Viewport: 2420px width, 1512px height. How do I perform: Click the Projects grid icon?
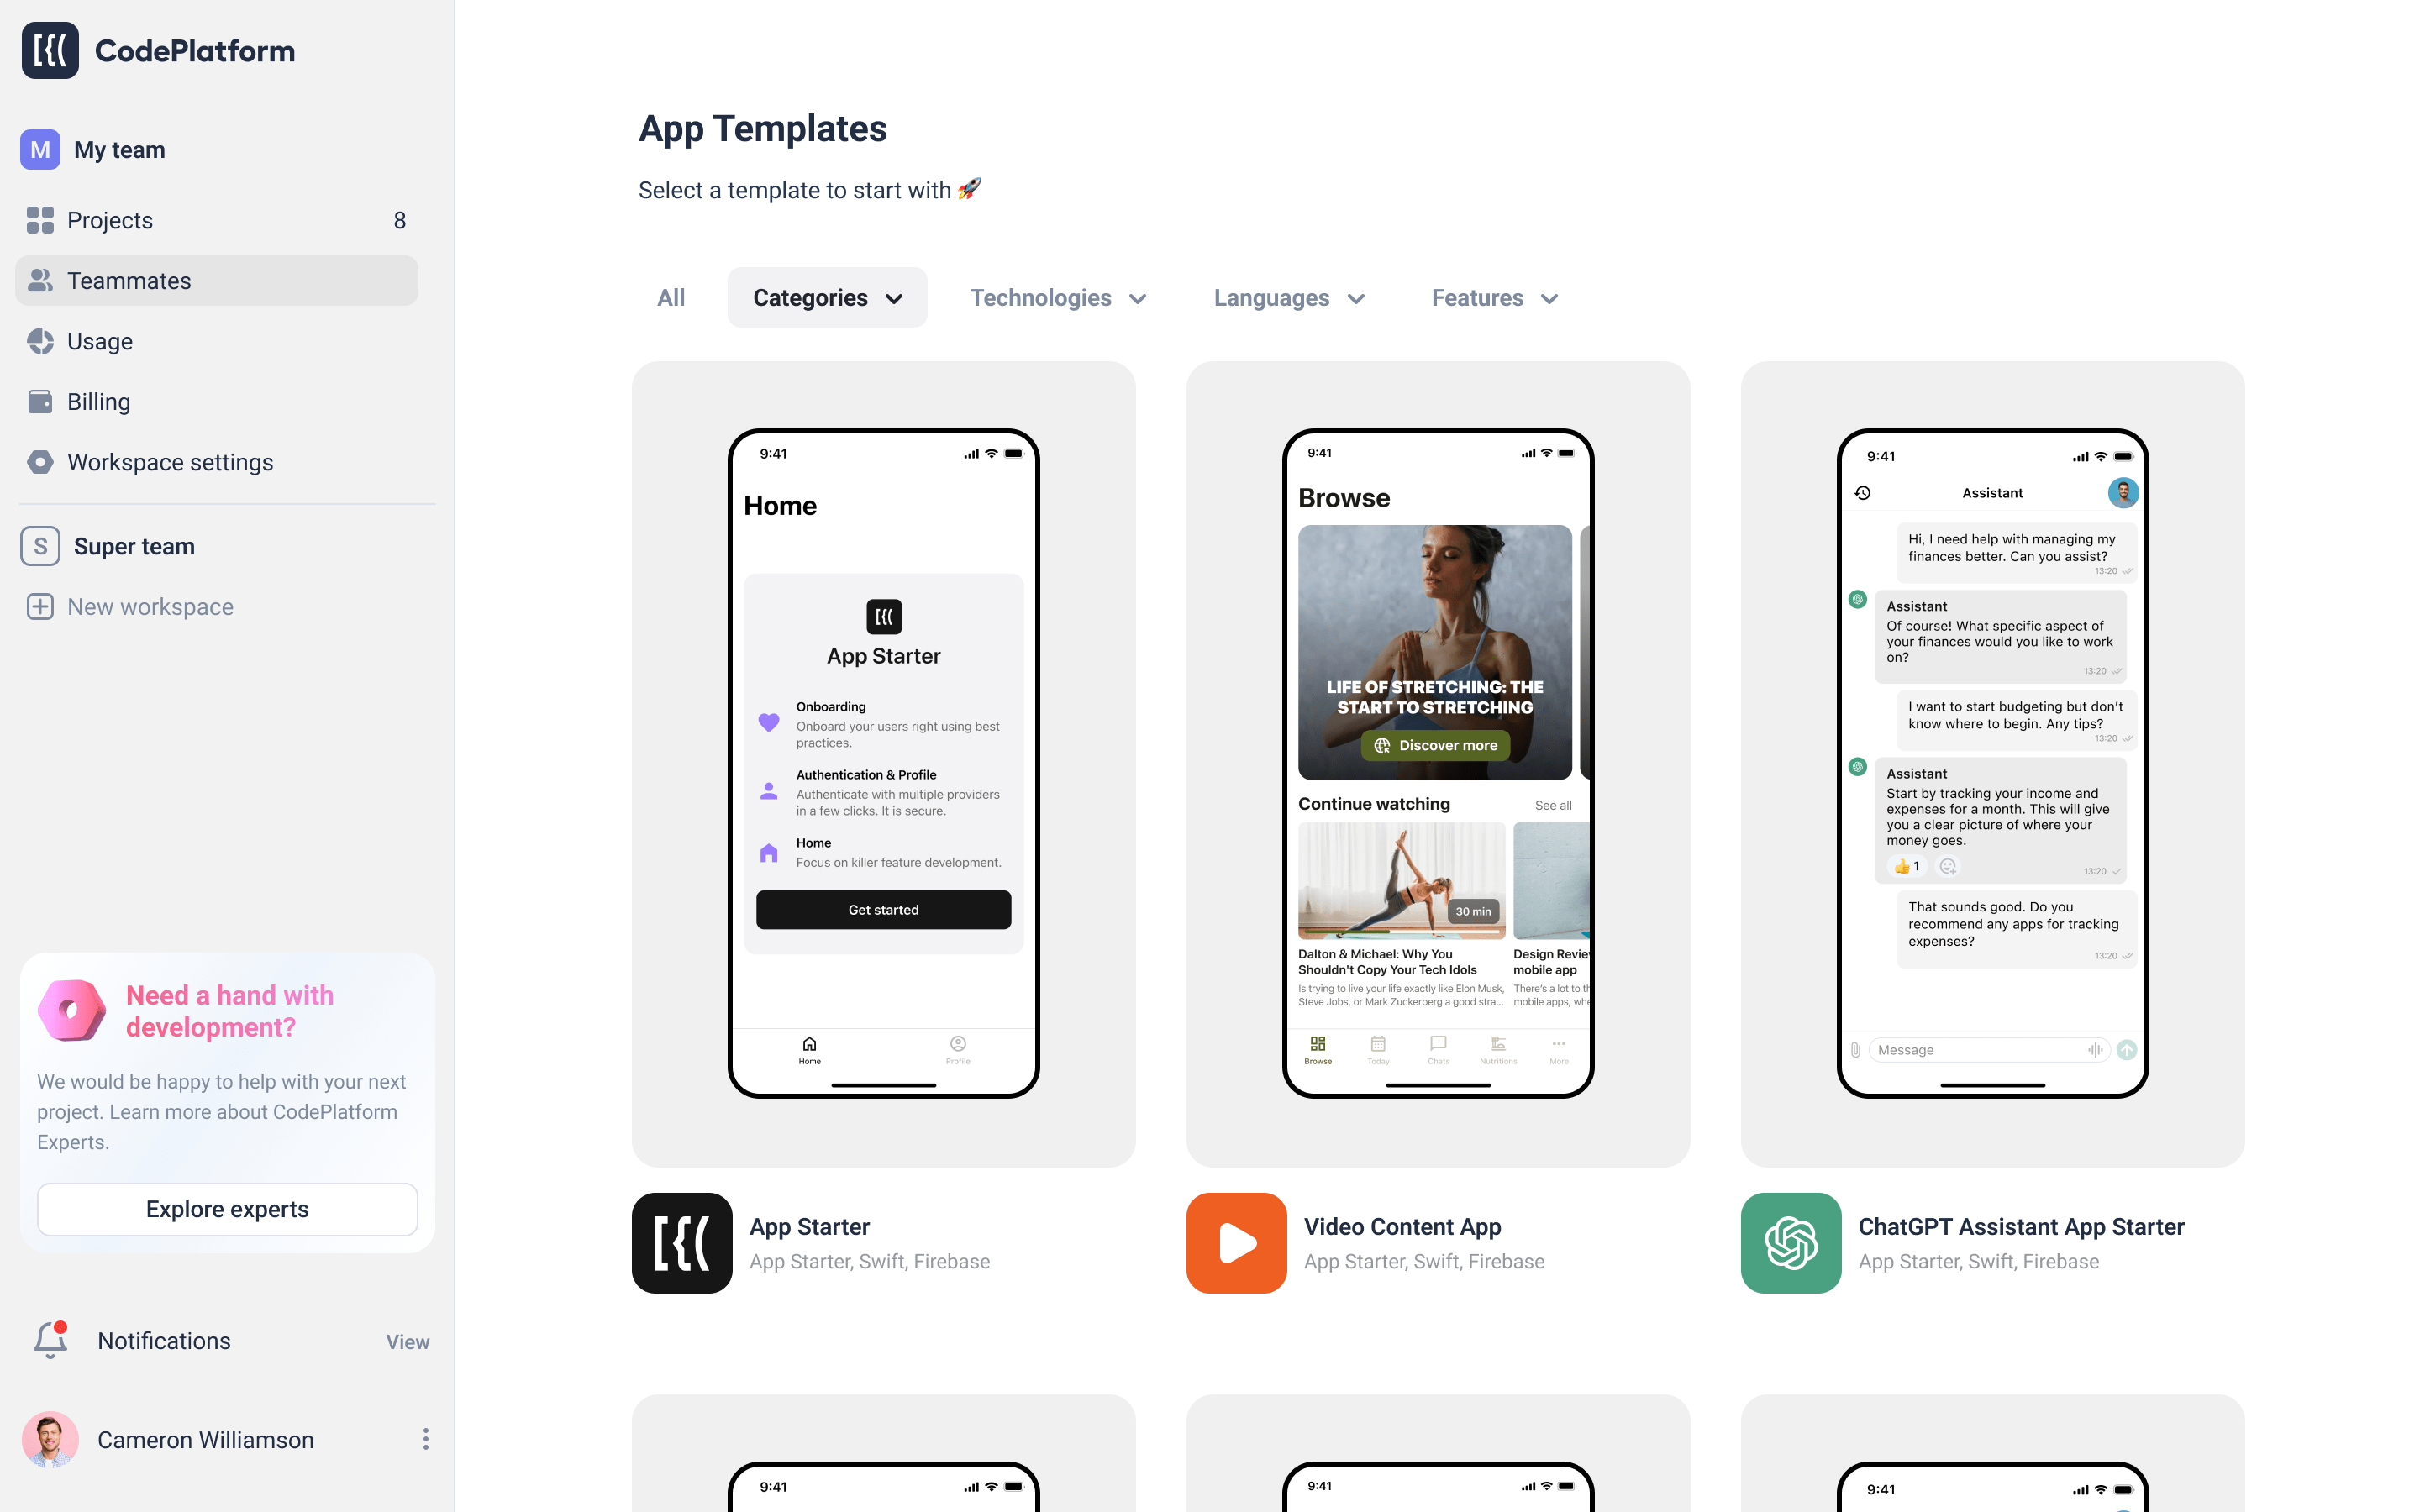39,219
